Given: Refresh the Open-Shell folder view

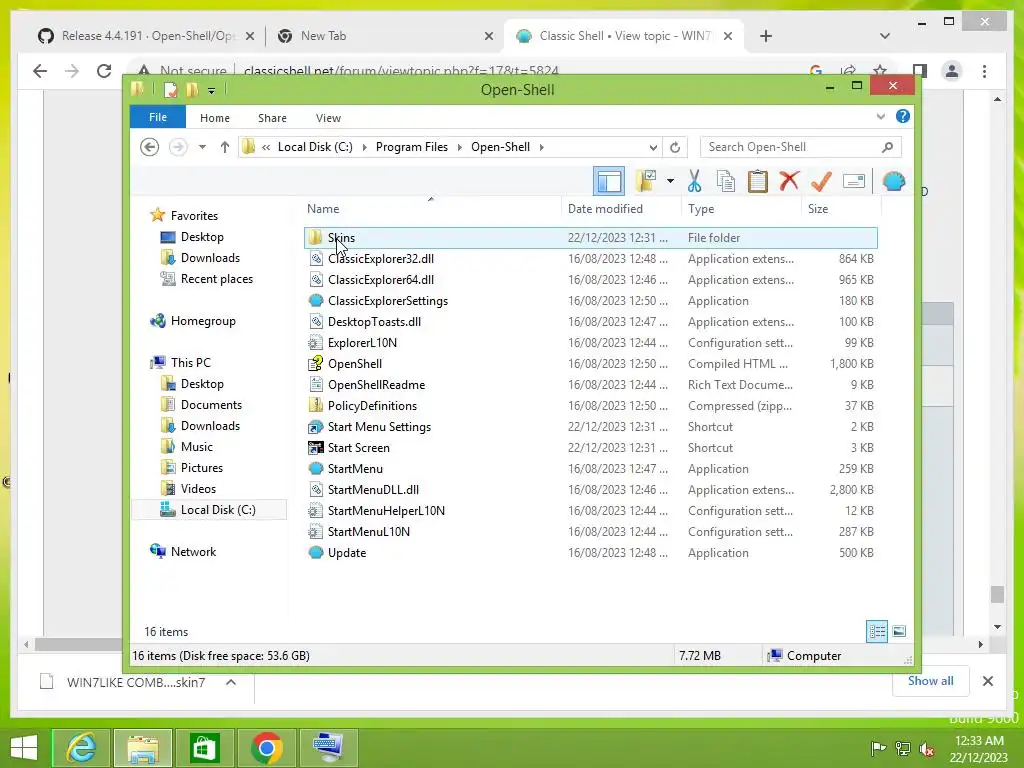Looking at the screenshot, I should pyautogui.click(x=675, y=147).
